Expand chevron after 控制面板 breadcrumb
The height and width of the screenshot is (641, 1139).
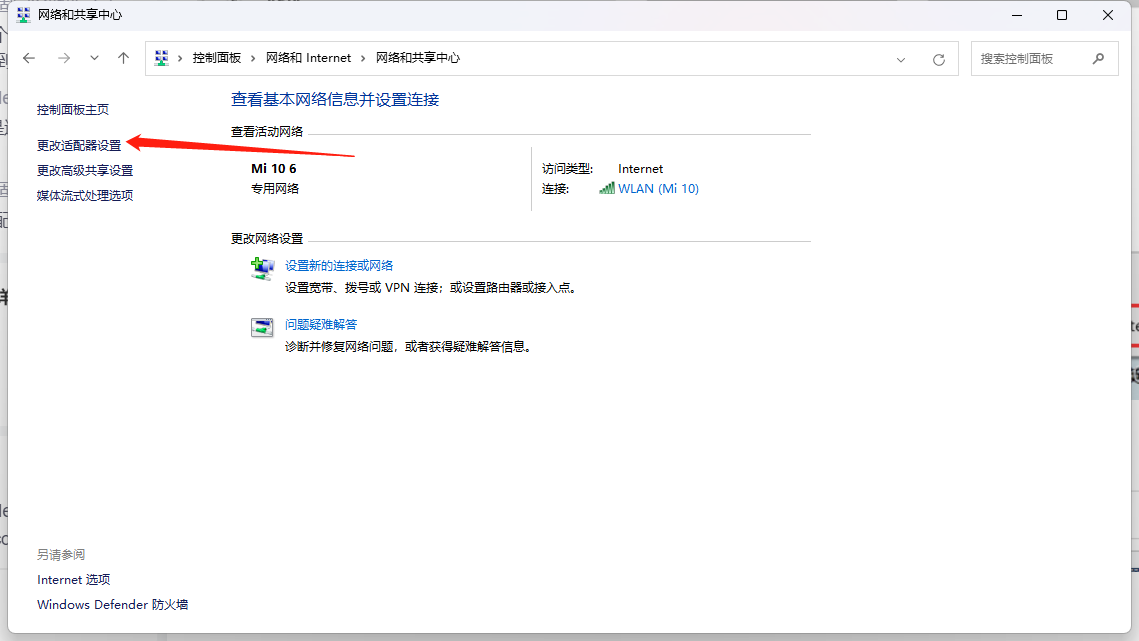click(x=253, y=58)
